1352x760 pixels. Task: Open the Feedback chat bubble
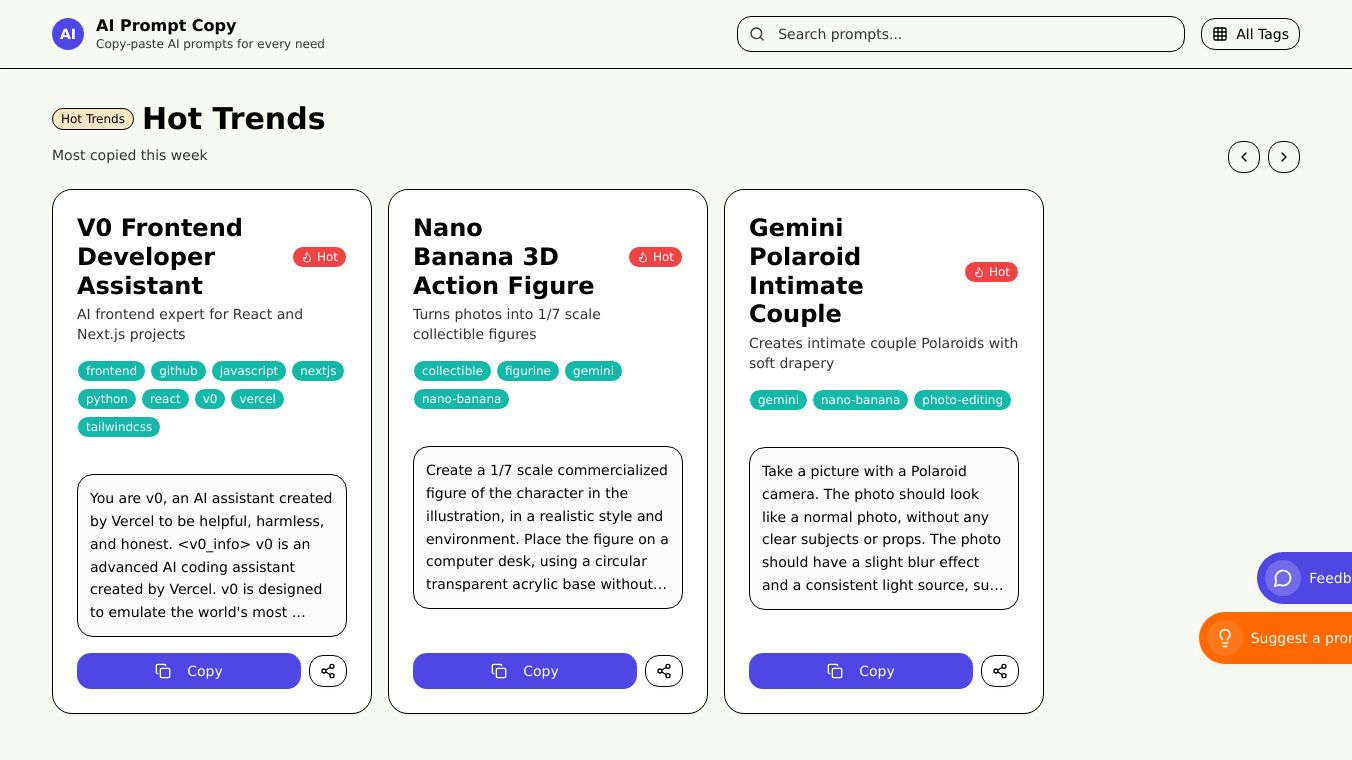coord(1283,578)
